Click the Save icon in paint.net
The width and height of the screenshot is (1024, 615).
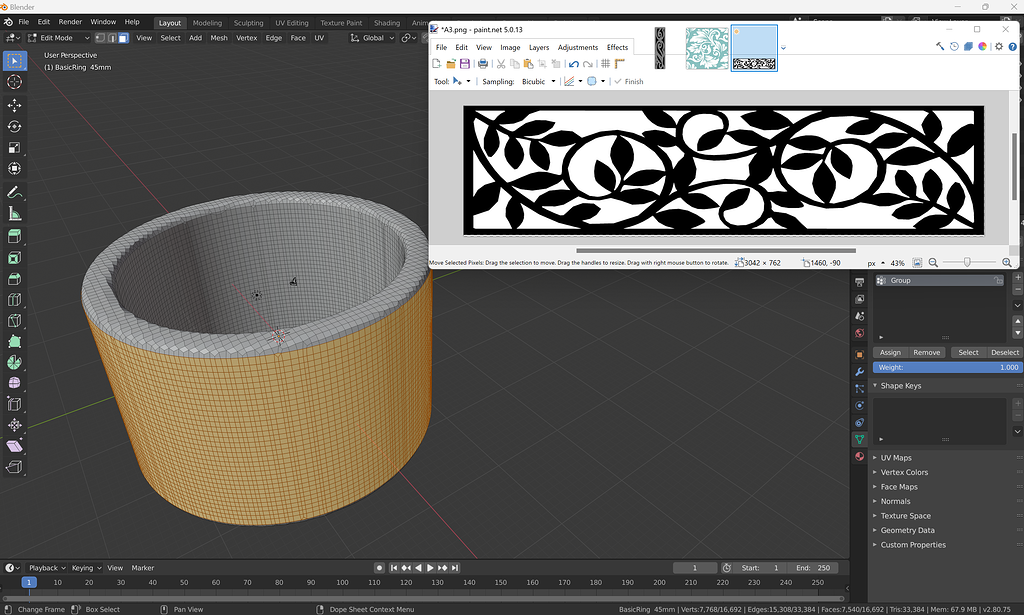pos(465,63)
